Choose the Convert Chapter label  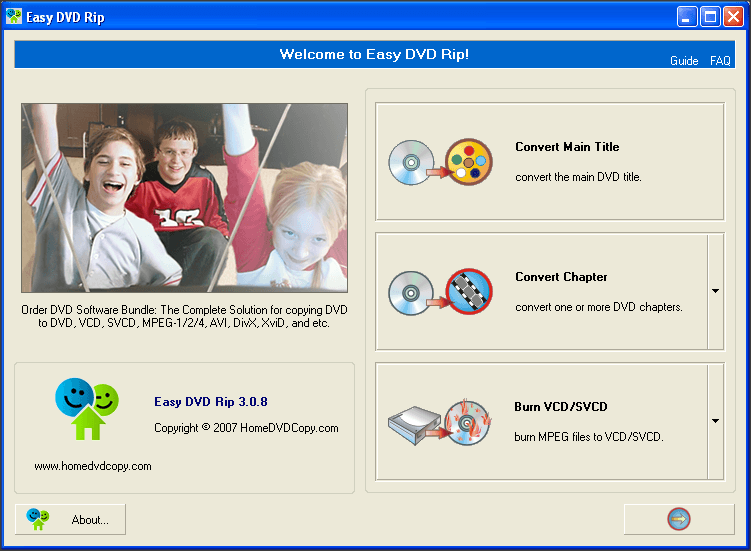(x=561, y=277)
